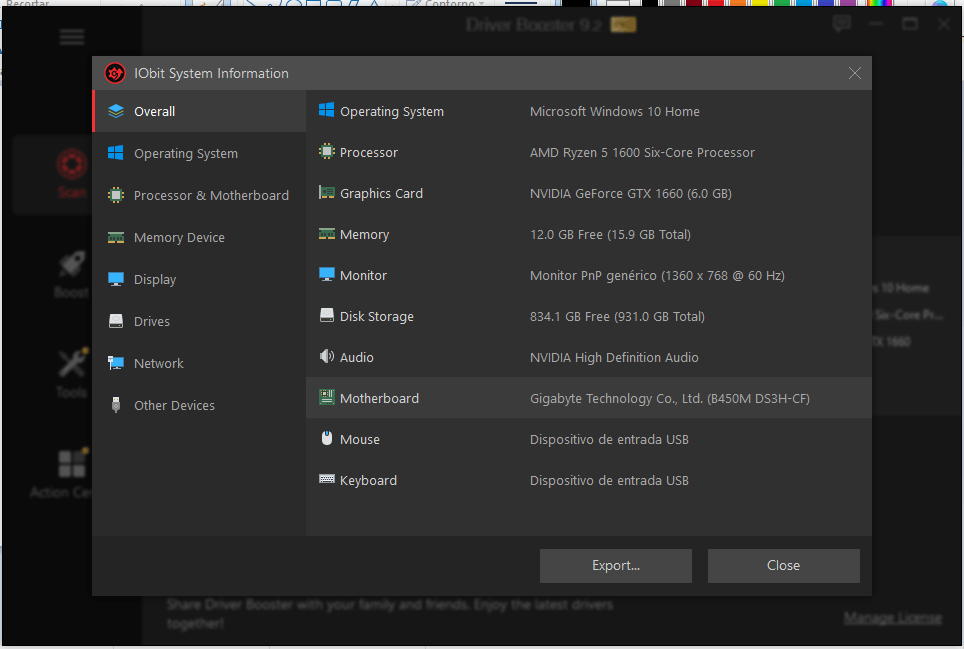Select 'Microsoft Windows 10 Home' value
The height and width of the screenshot is (649, 964).
(x=615, y=111)
